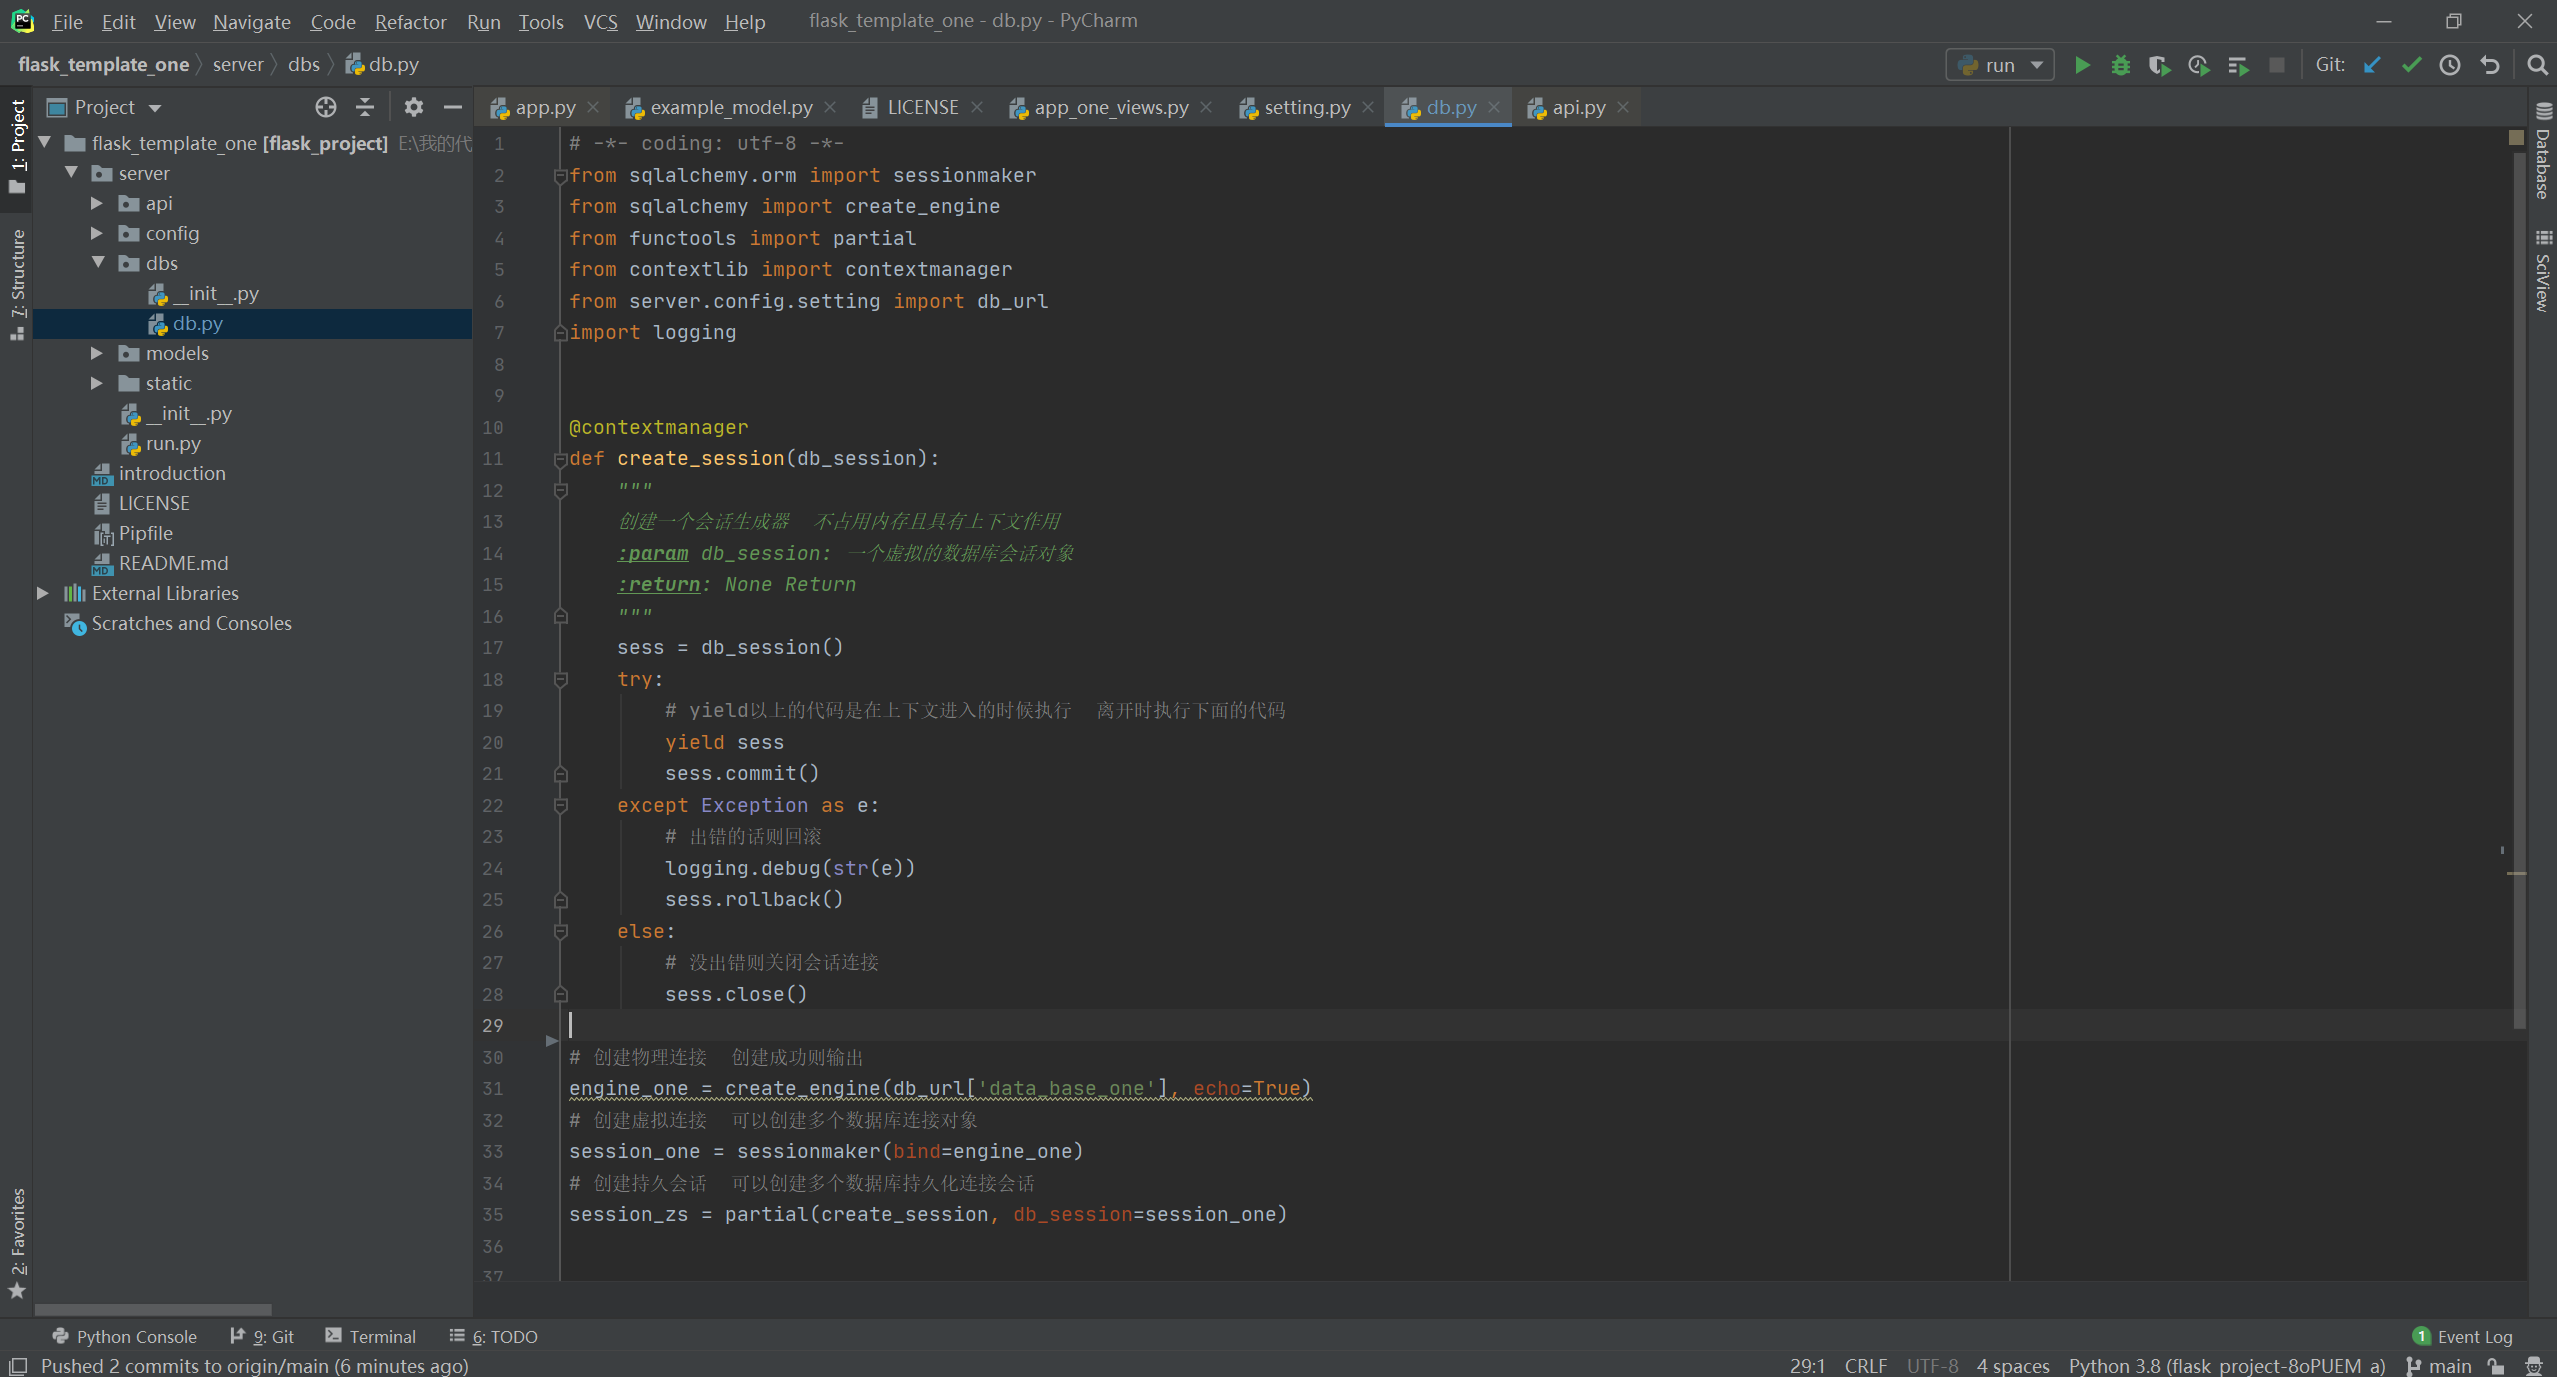This screenshot has height=1377, width=2557.
Task: Click the Project panel horizontal scrollbar
Action: coord(153,1309)
